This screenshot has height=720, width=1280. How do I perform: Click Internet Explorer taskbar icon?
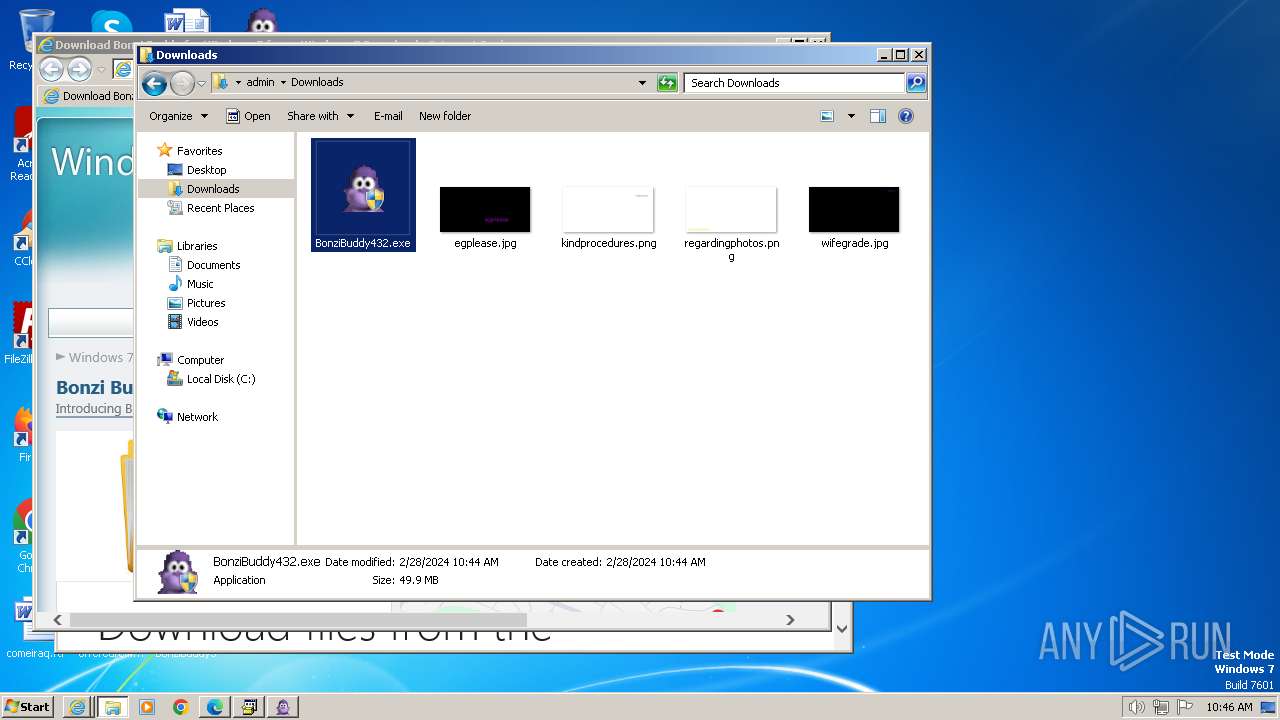[x=77, y=707]
